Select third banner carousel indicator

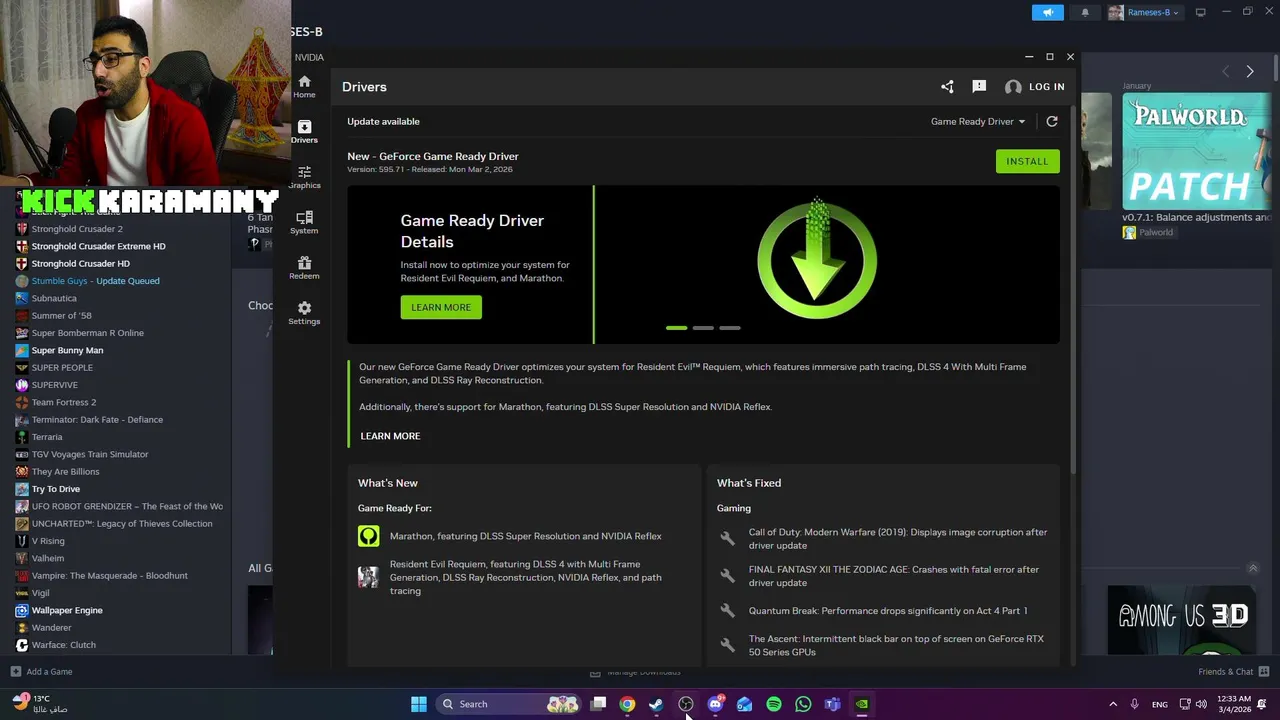[730, 328]
